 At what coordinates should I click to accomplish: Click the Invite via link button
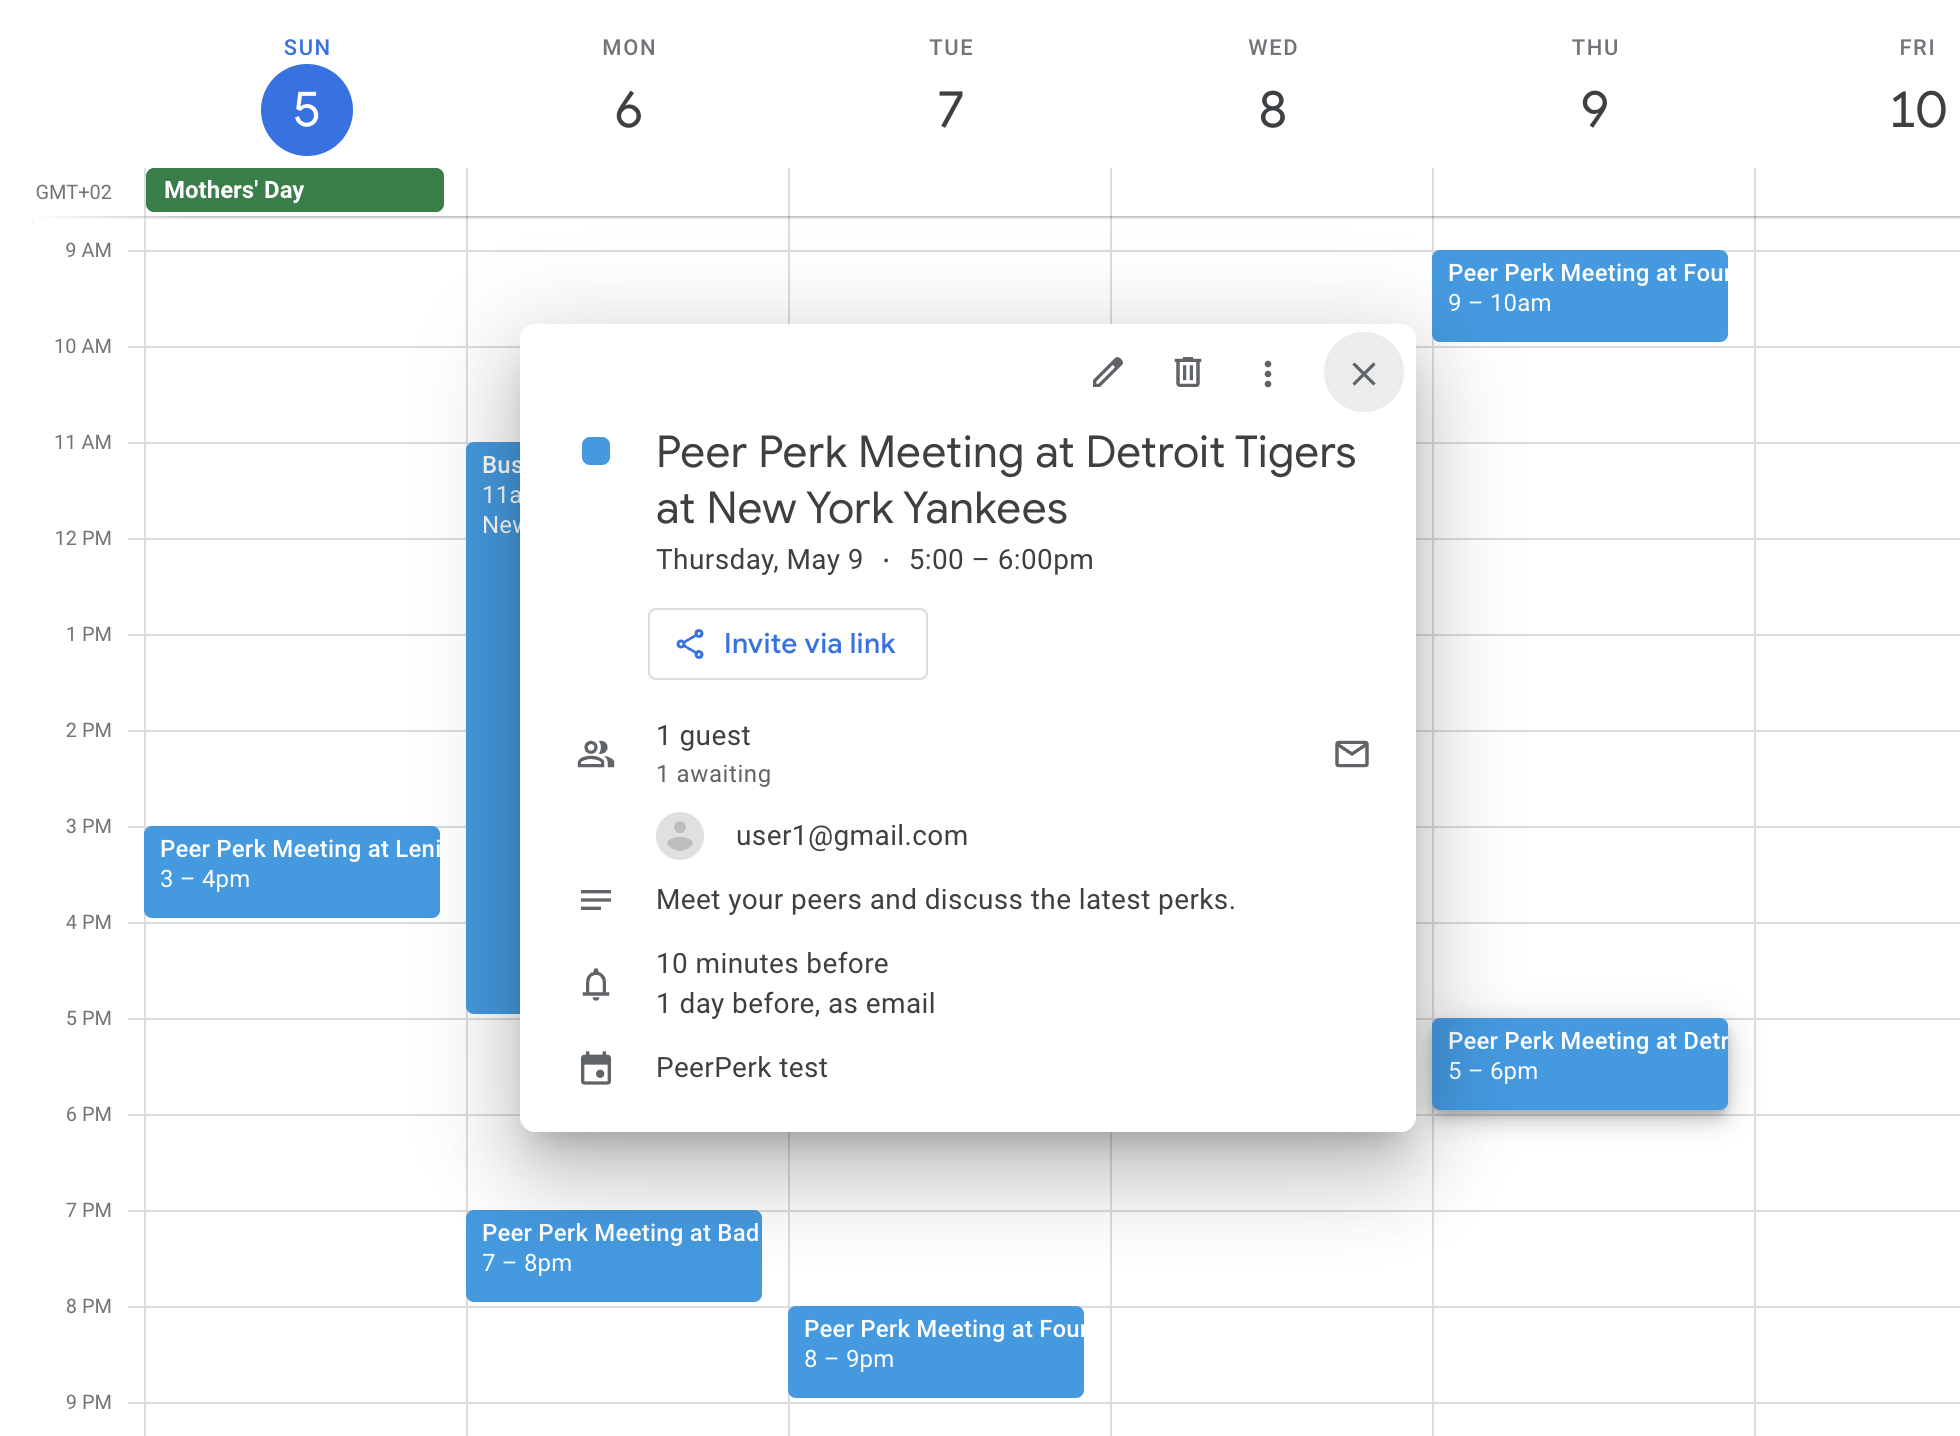click(x=787, y=644)
